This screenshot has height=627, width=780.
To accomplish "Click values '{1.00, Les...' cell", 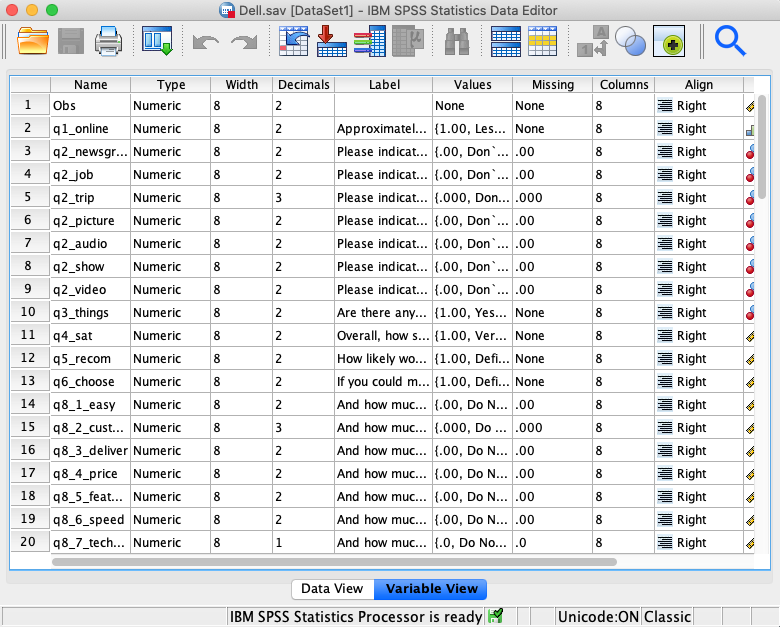I will pyautogui.click(x=473, y=128).
